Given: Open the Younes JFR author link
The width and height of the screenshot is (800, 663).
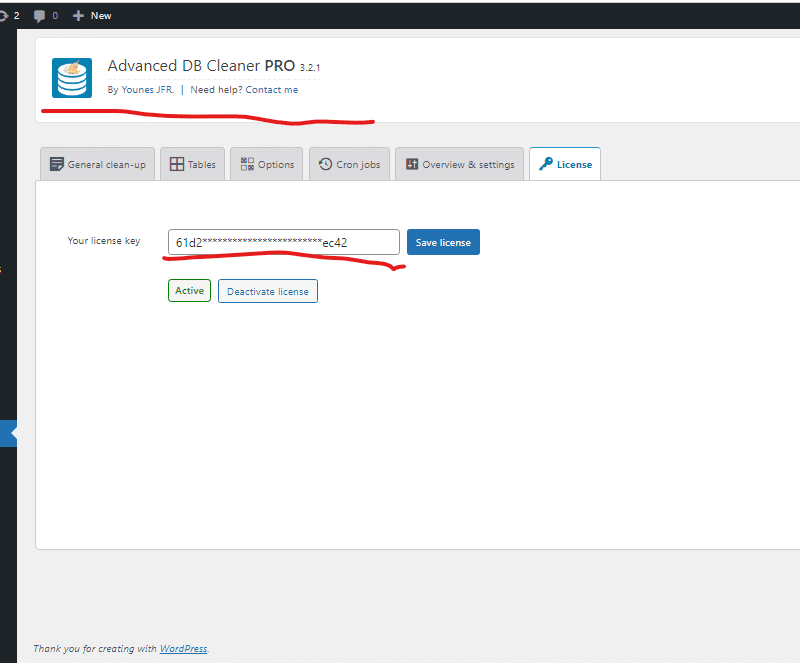Looking at the screenshot, I should [x=148, y=90].
